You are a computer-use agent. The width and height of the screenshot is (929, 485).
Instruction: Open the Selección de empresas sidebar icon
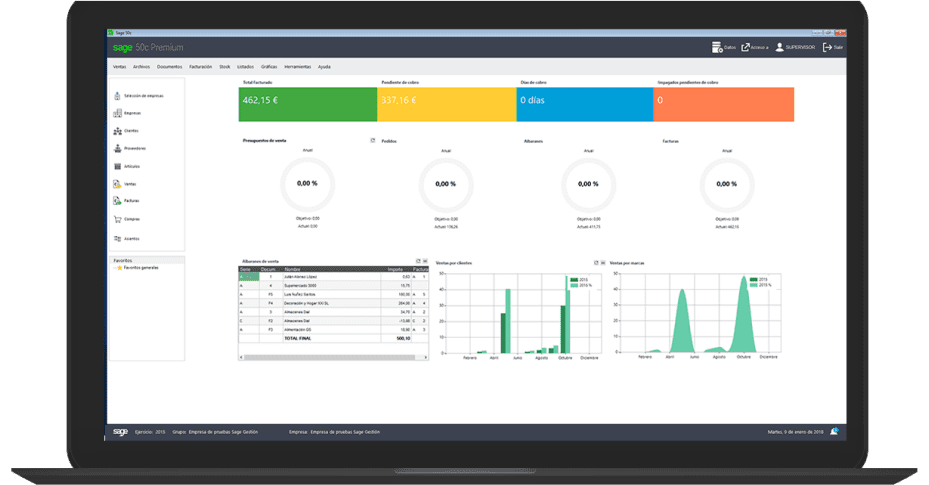click(x=118, y=96)
